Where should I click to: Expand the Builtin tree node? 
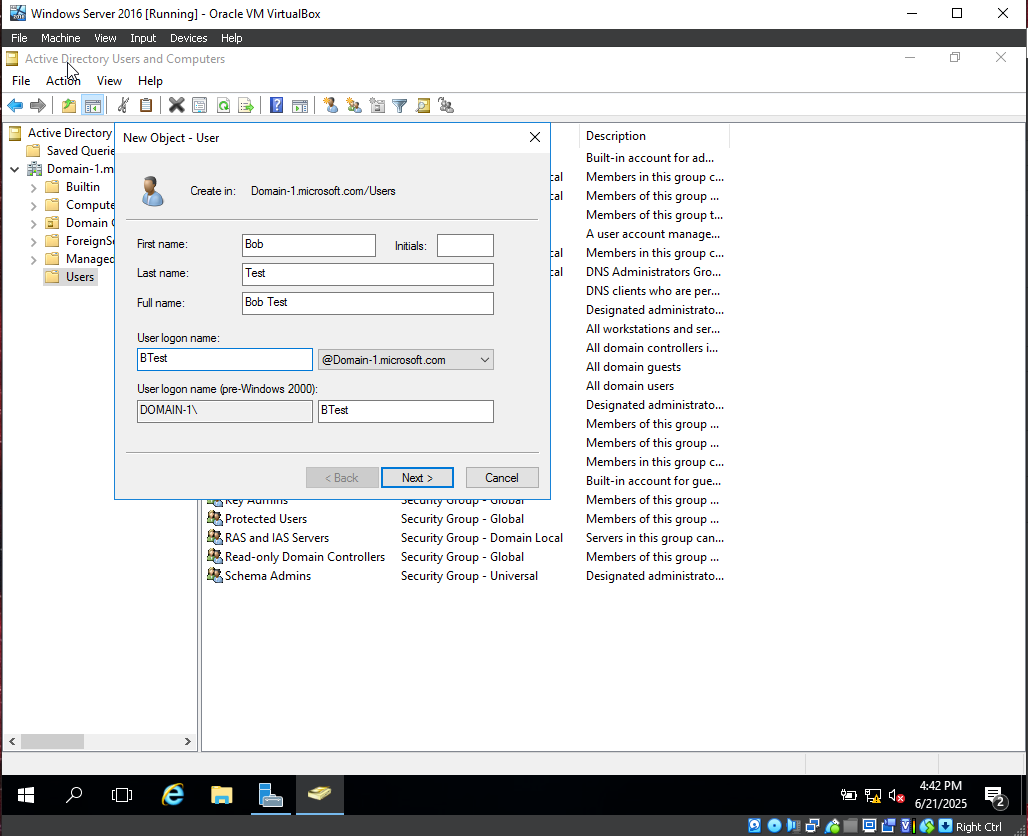coord(33,188)
